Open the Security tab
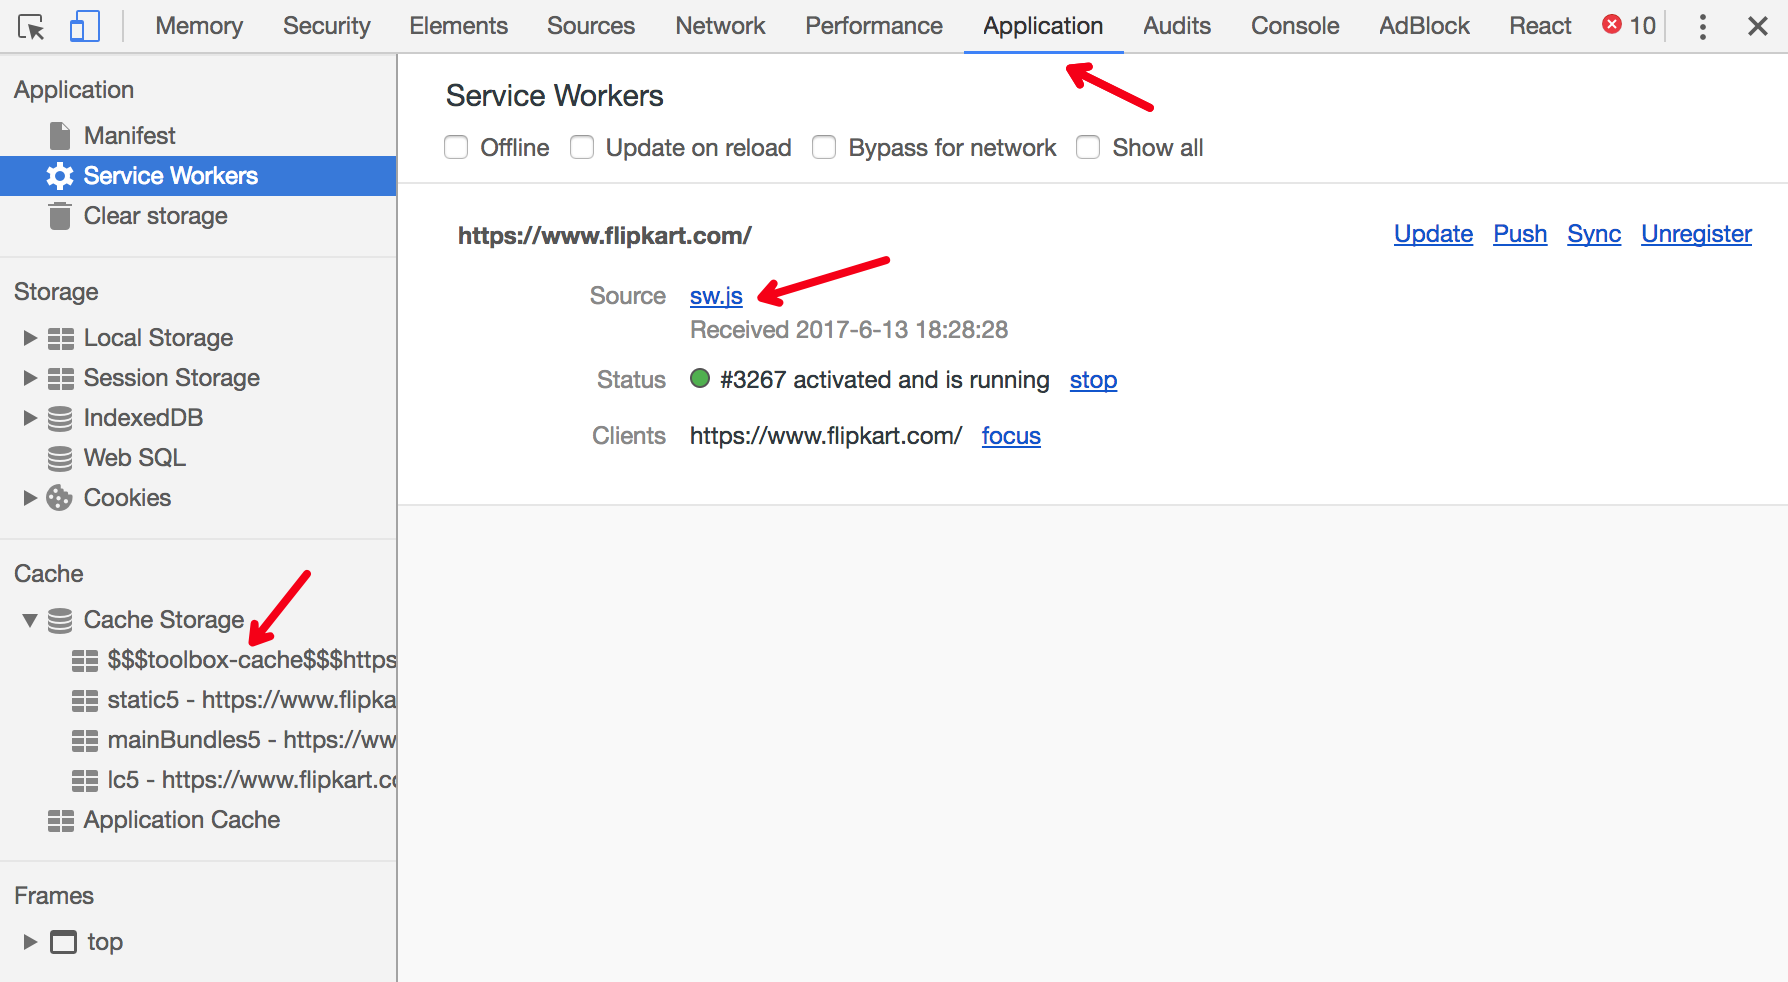 pyautogui.click(x=326, y=26)
